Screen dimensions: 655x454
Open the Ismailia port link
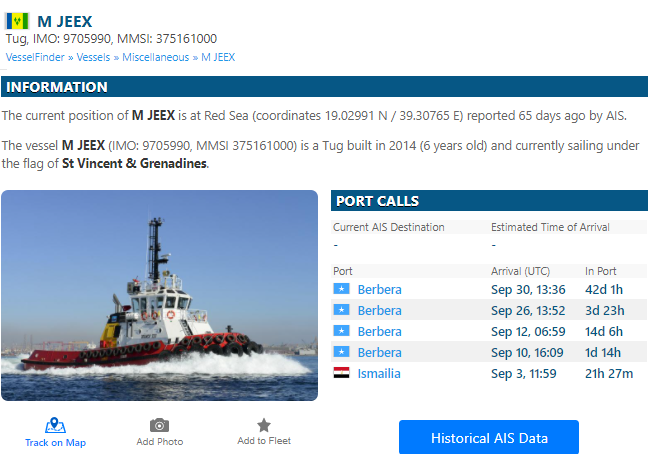click(x=379, y=373)
